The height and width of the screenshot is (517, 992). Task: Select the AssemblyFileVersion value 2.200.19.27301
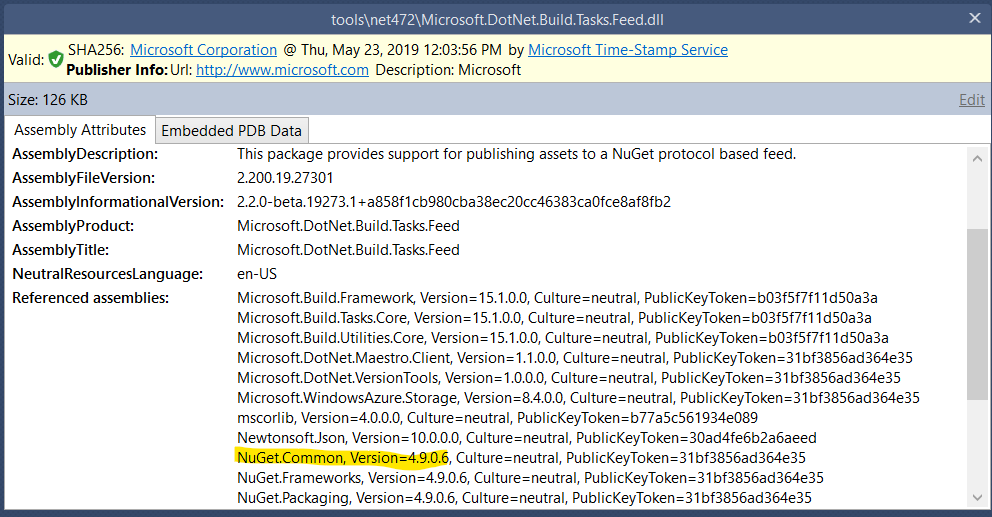click(285, 178)
